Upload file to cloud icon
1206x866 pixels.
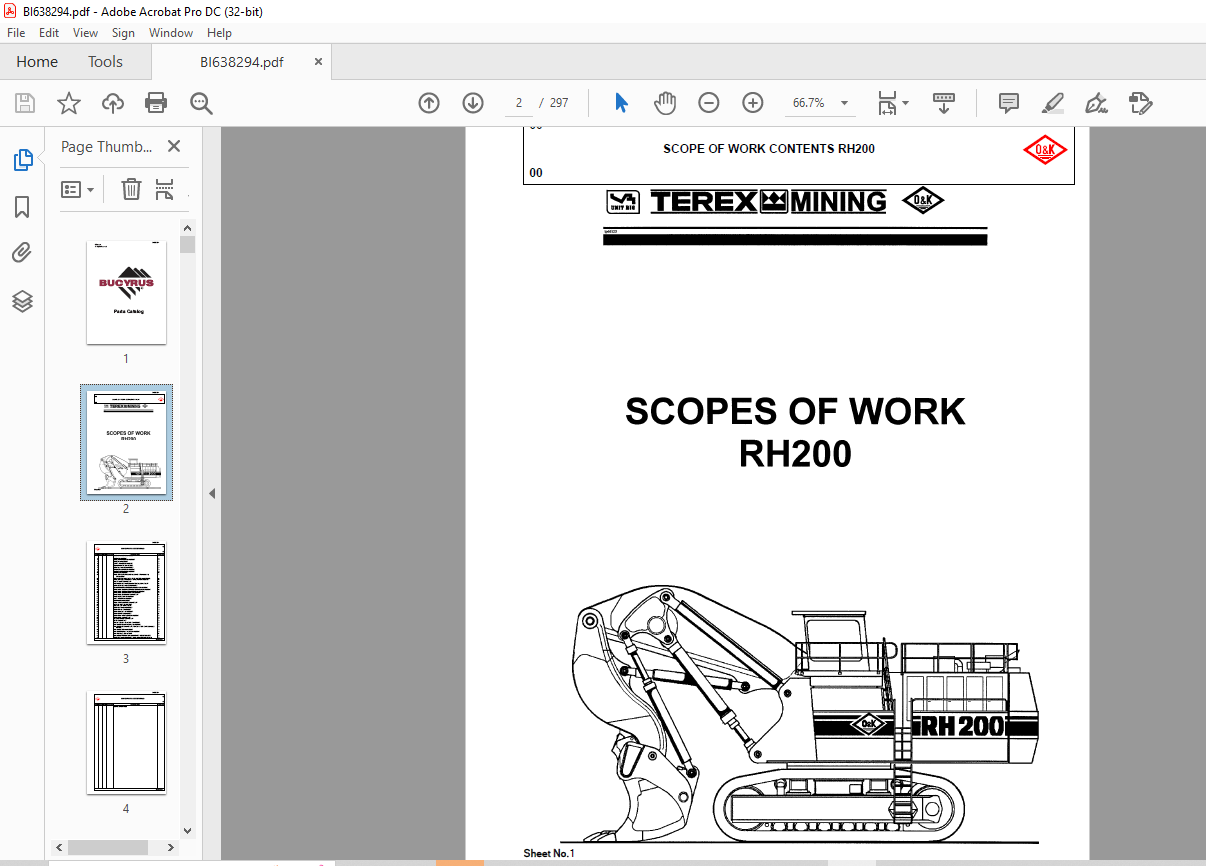coord(113,103)
